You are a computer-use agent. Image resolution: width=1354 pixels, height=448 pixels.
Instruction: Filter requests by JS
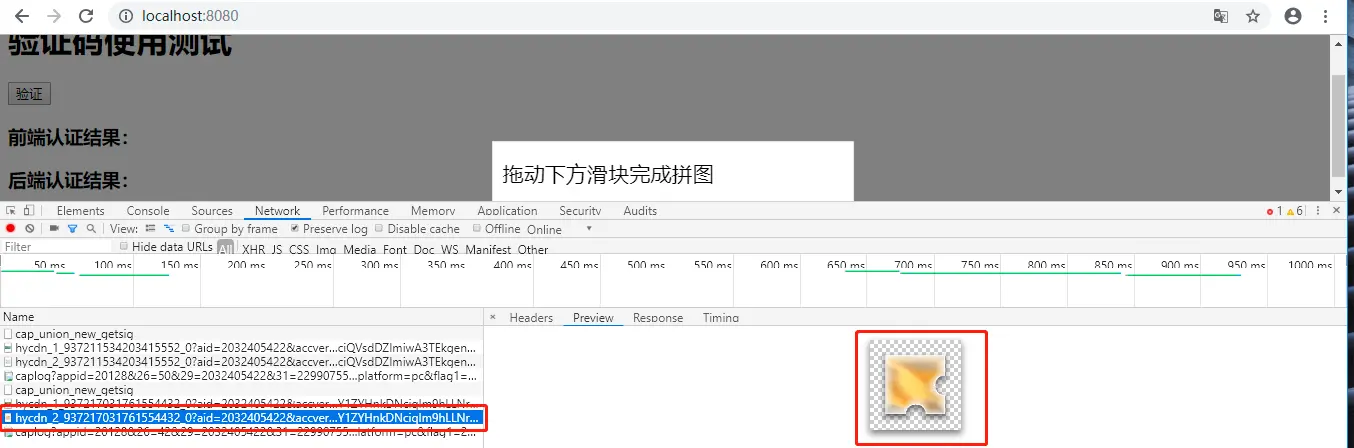click(277, 249)
